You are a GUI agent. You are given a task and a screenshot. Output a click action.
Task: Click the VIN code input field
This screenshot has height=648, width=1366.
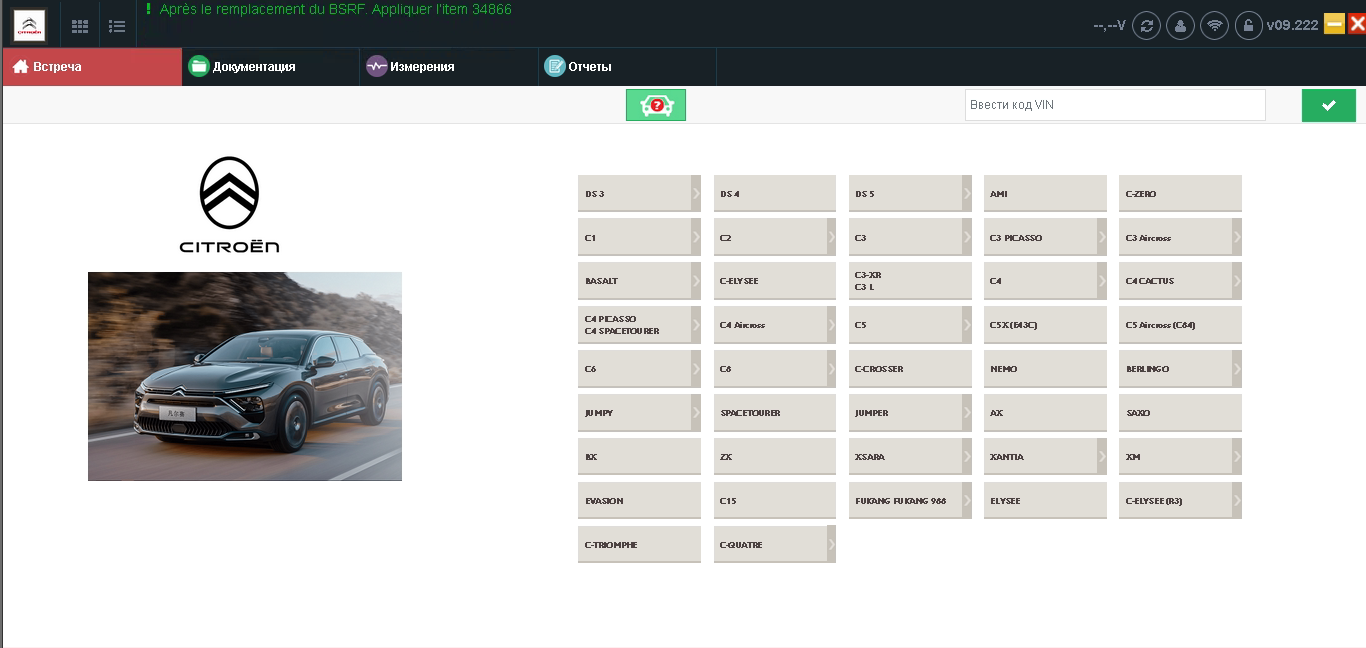tap(1114, 105)
